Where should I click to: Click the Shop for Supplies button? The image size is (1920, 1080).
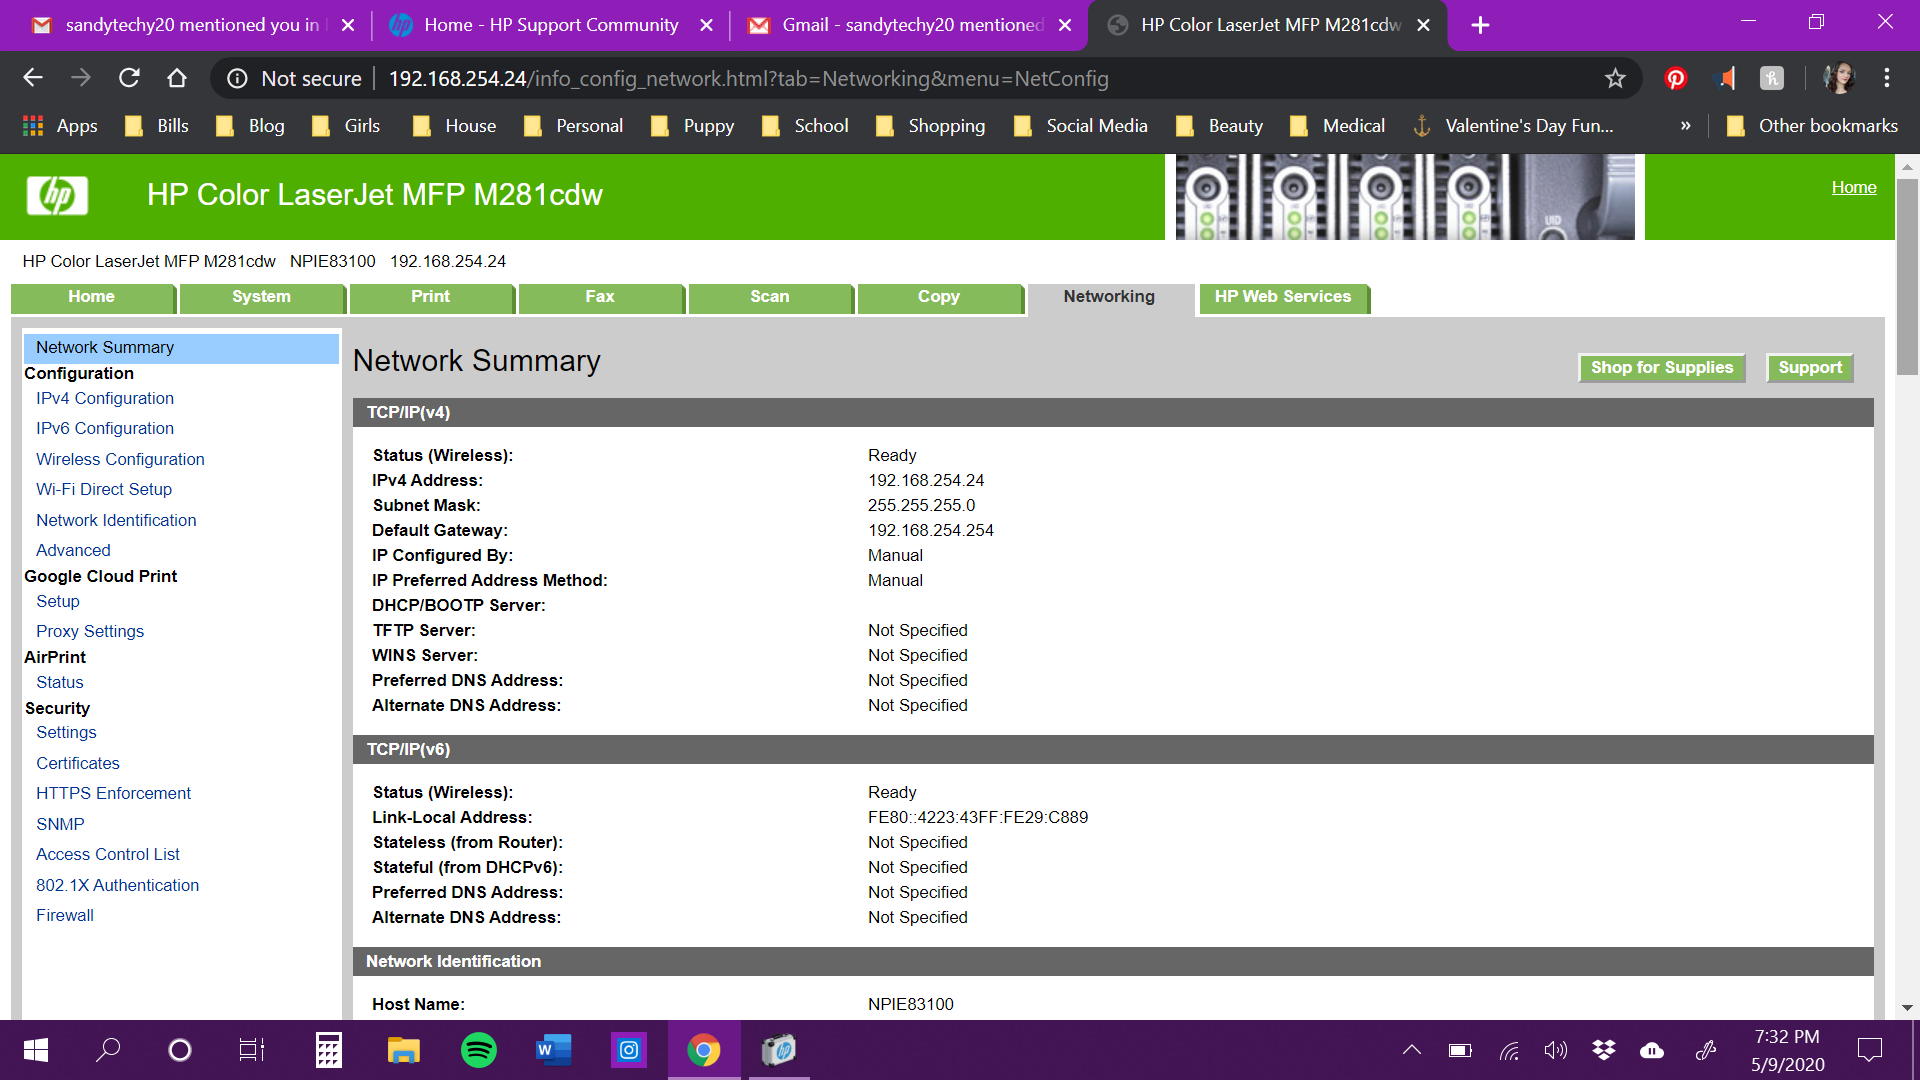click(x=1661, y=367)
